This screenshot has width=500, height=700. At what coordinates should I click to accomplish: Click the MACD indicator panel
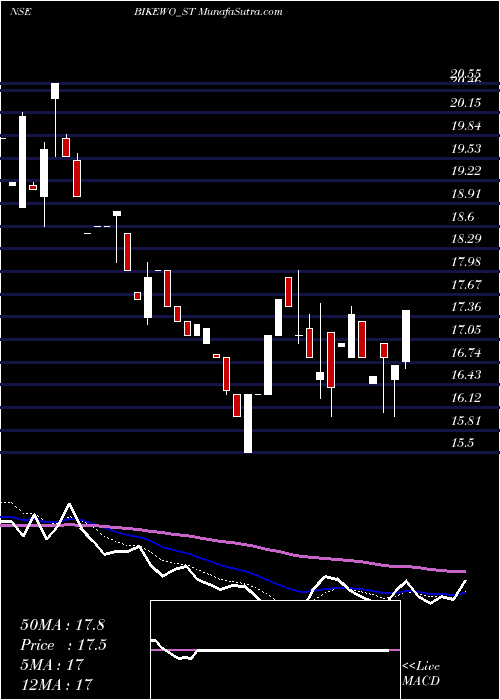[x=275, y=650]
